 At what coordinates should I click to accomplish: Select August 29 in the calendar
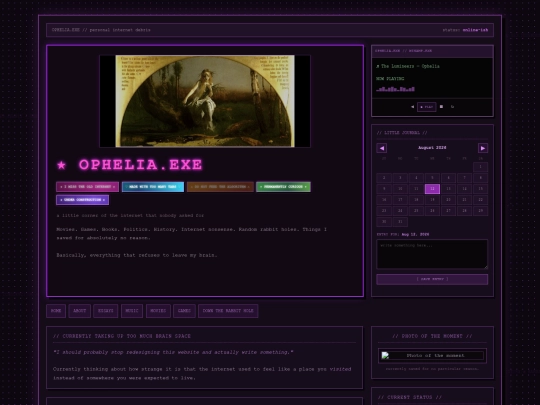pyautogui.click(x=480, y=211)
